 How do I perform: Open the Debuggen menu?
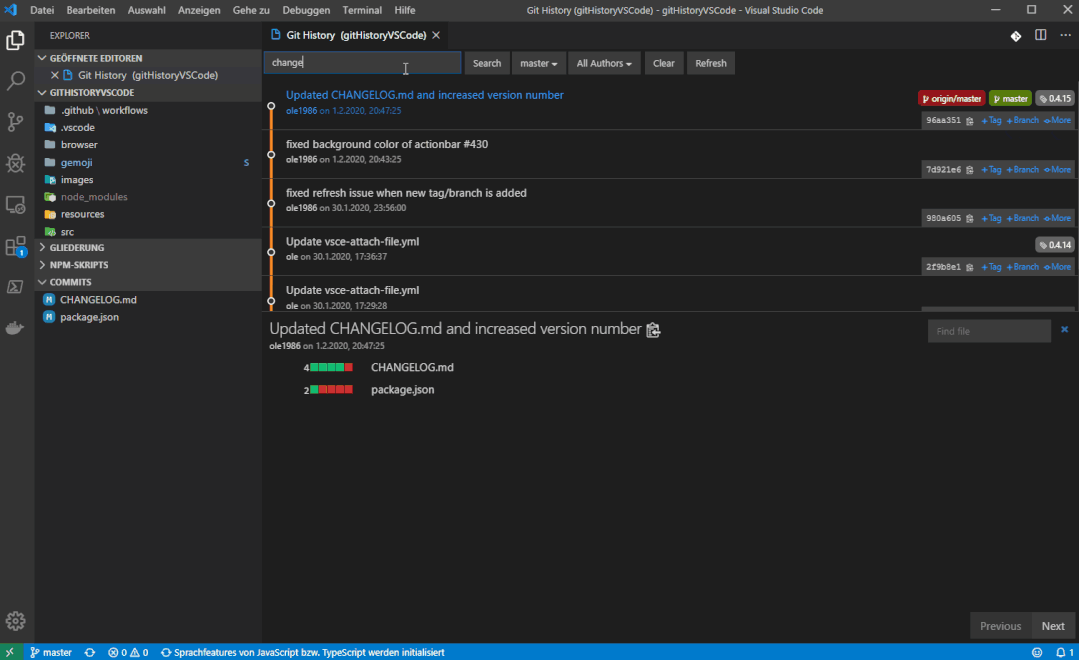tap(305, 10)
